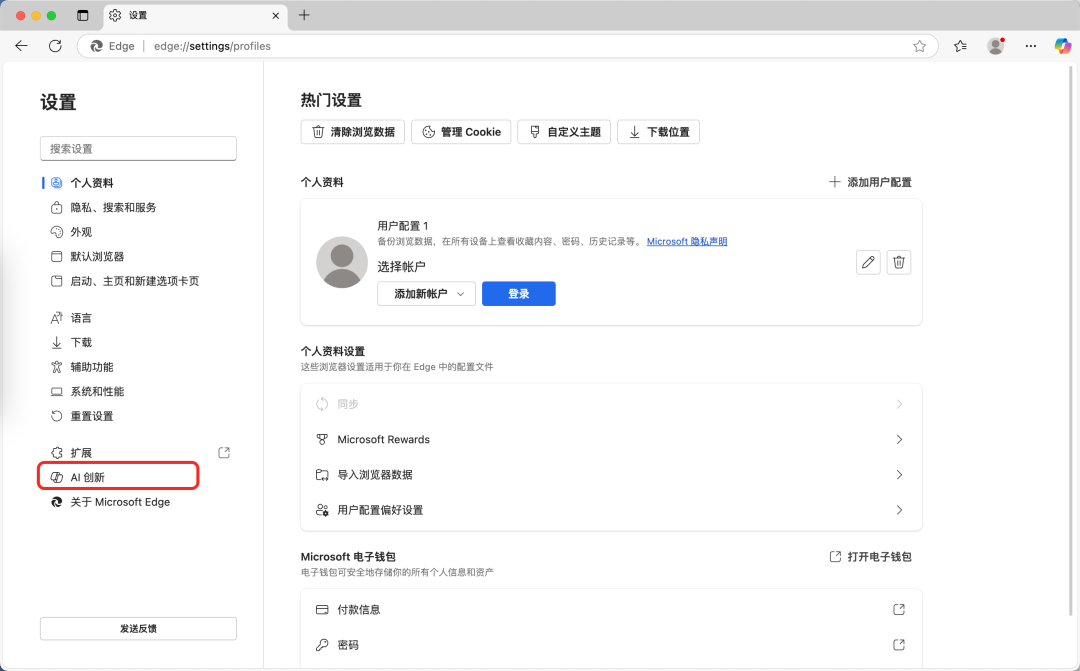Click the blue 登录 button
The image size is (1080, 671).
518,294
